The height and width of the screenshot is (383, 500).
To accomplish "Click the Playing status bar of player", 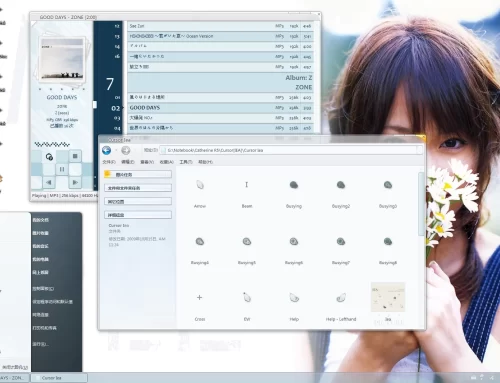I will click(x=65, y=196).
